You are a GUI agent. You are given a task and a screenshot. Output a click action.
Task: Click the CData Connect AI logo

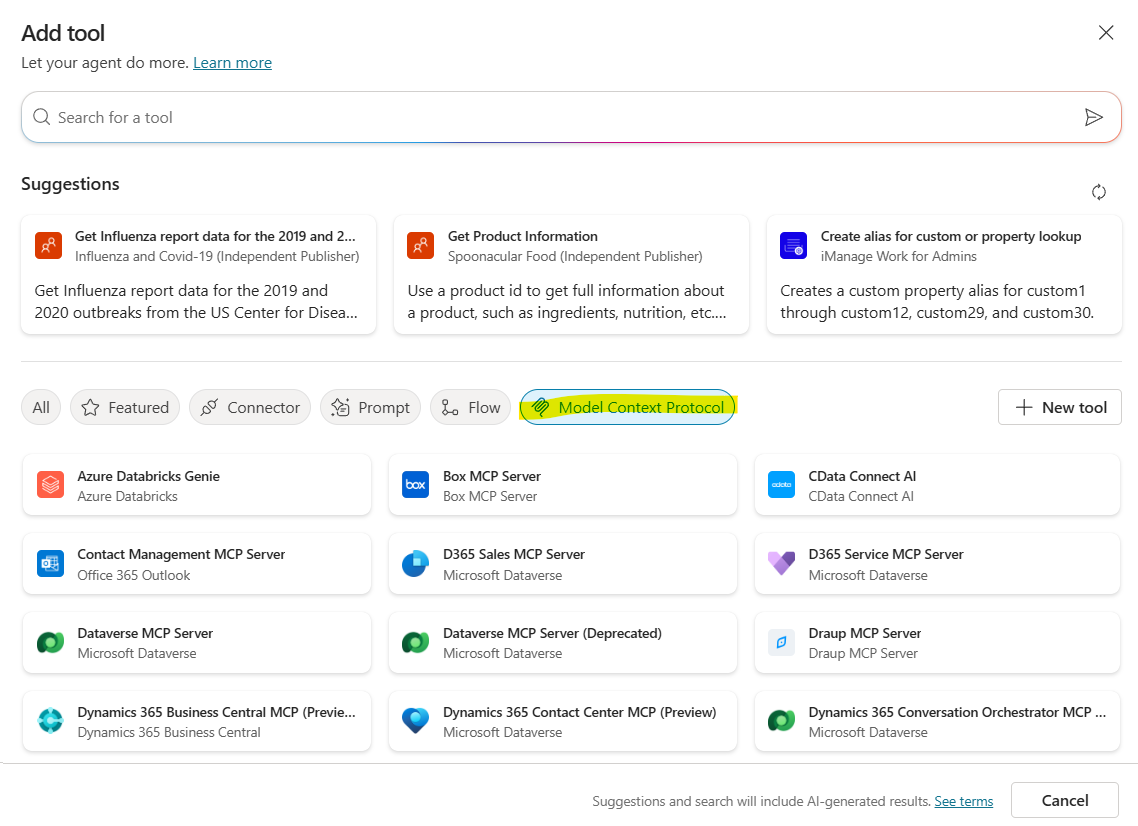pos(782,484)
